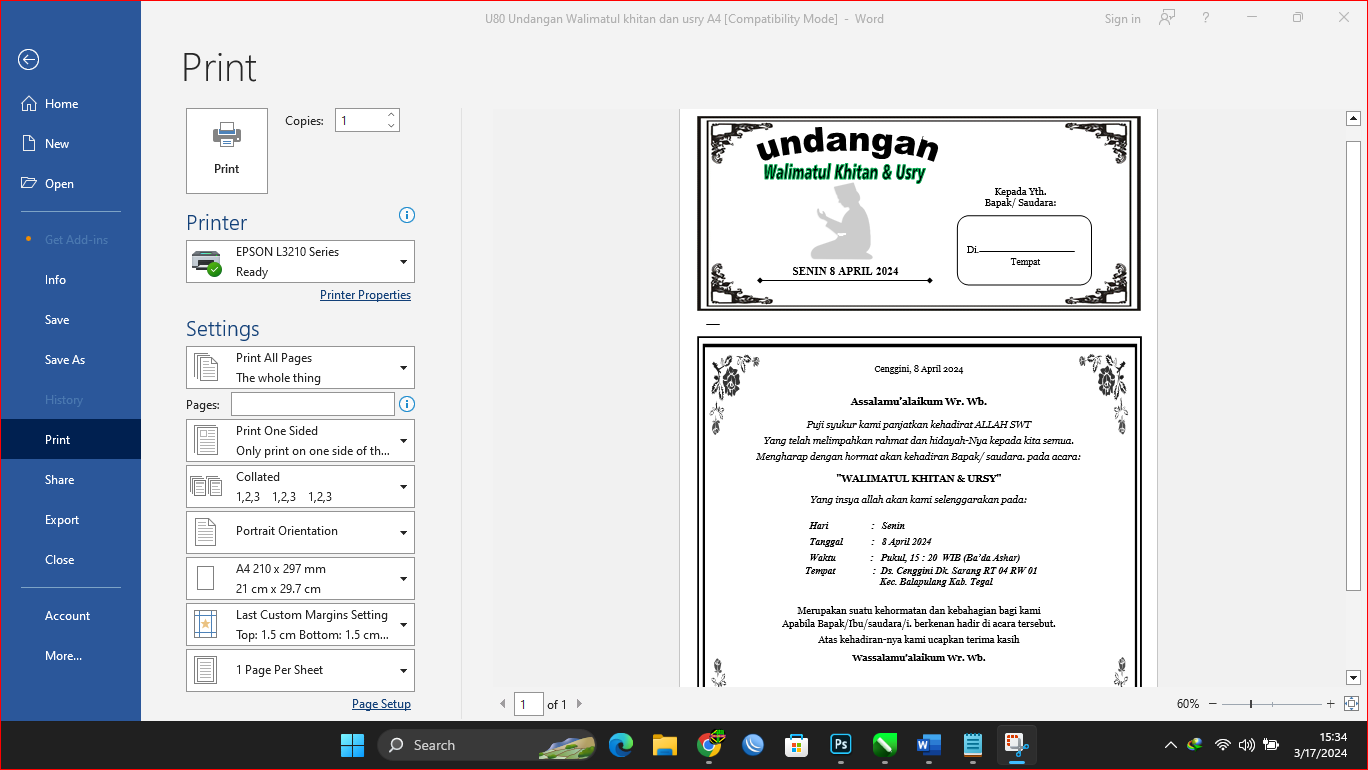Click the Copies number field
This screenshot has width=1368, height=770.
[x=360, y=121]
